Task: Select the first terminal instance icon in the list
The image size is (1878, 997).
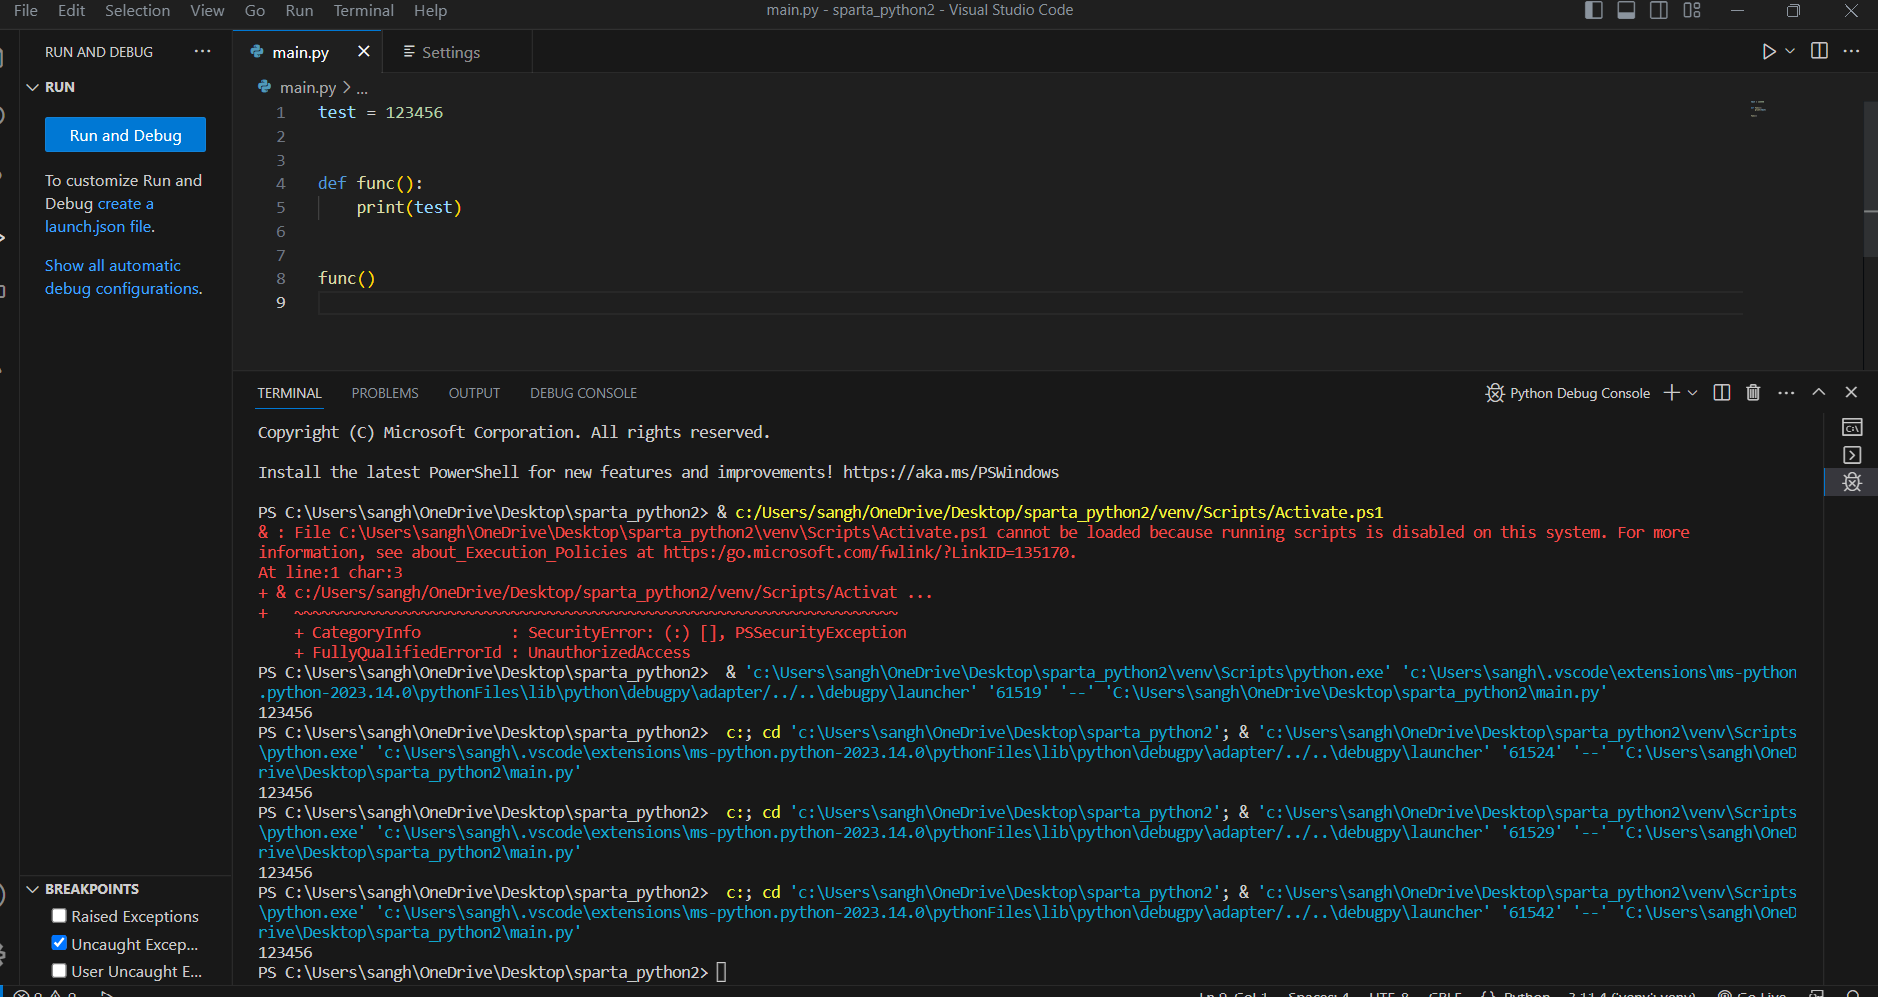Action: click(1852, 427)
